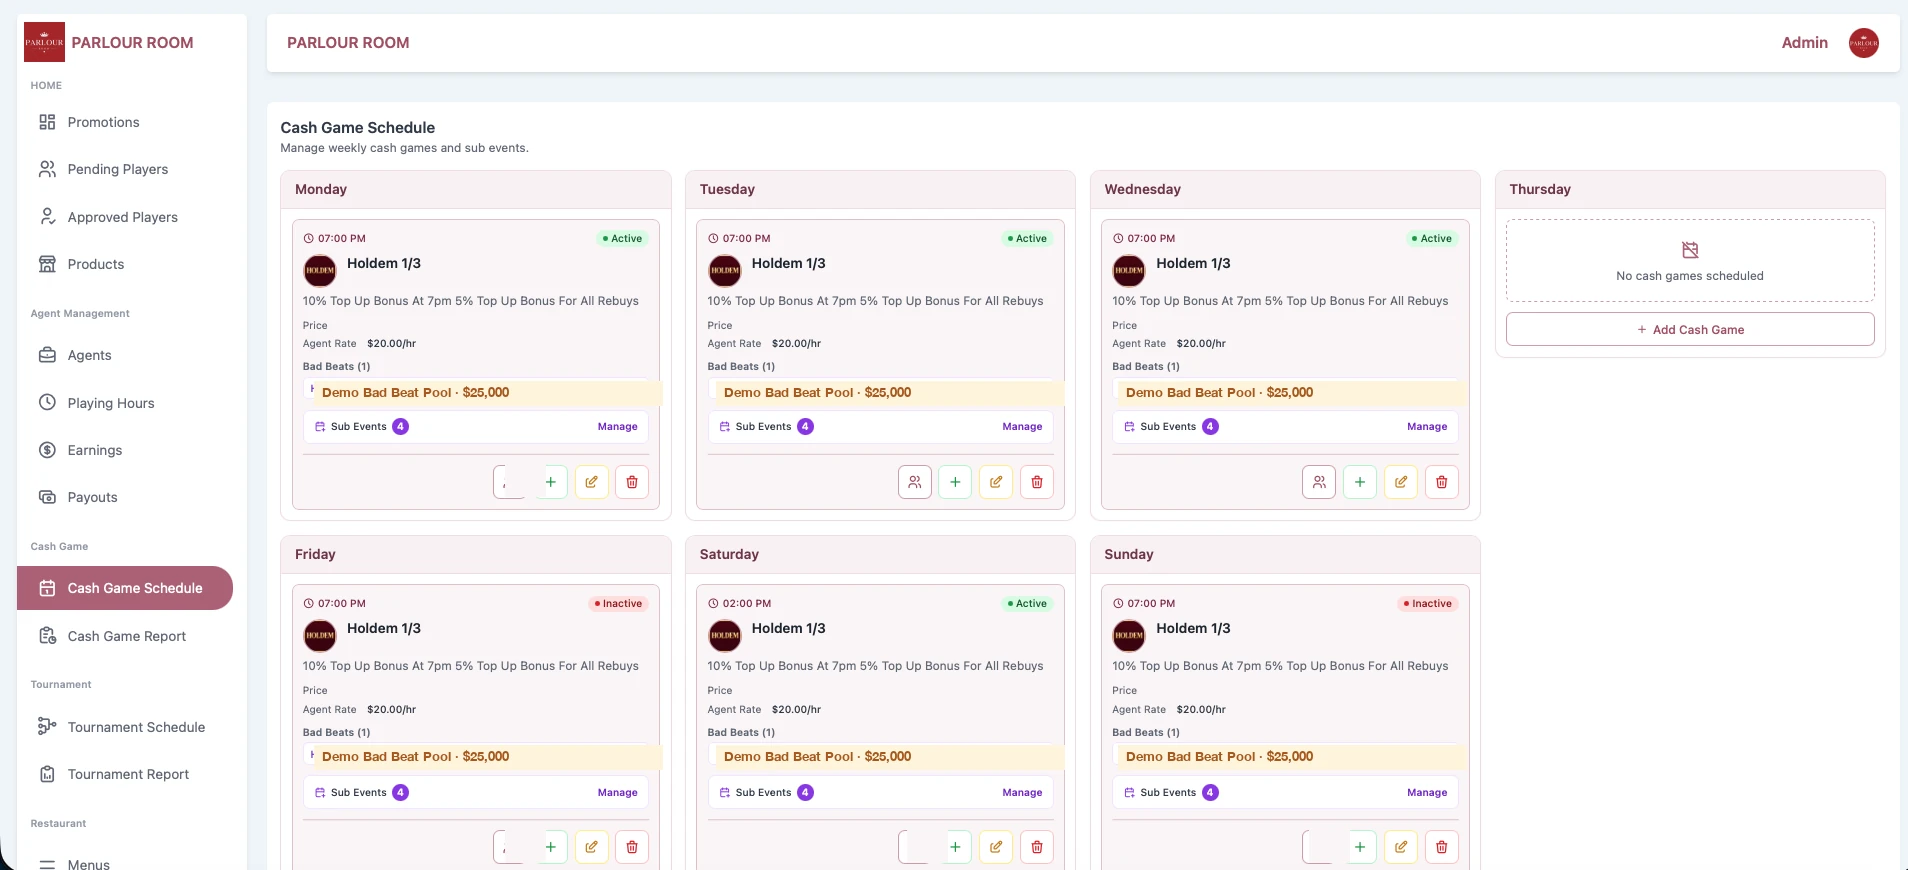The image size is (1908, 870).
Task: Add a cash game on Thursday
Action: [x=1690, y=329]
